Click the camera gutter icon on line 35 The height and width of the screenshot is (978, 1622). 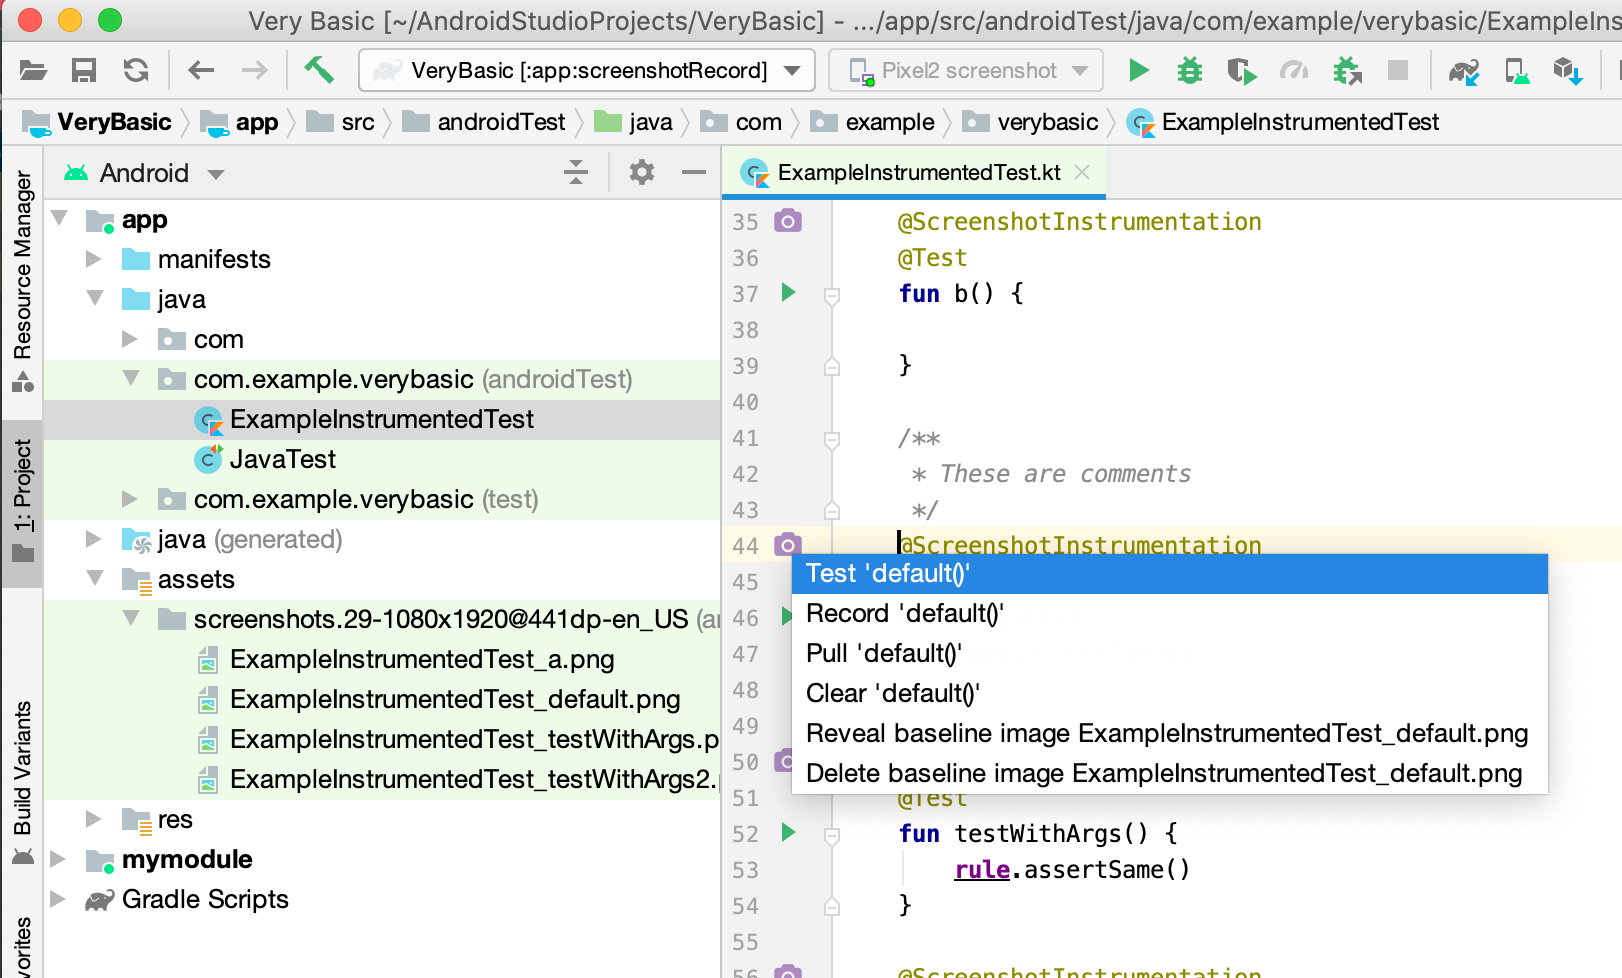pos(788,220)
